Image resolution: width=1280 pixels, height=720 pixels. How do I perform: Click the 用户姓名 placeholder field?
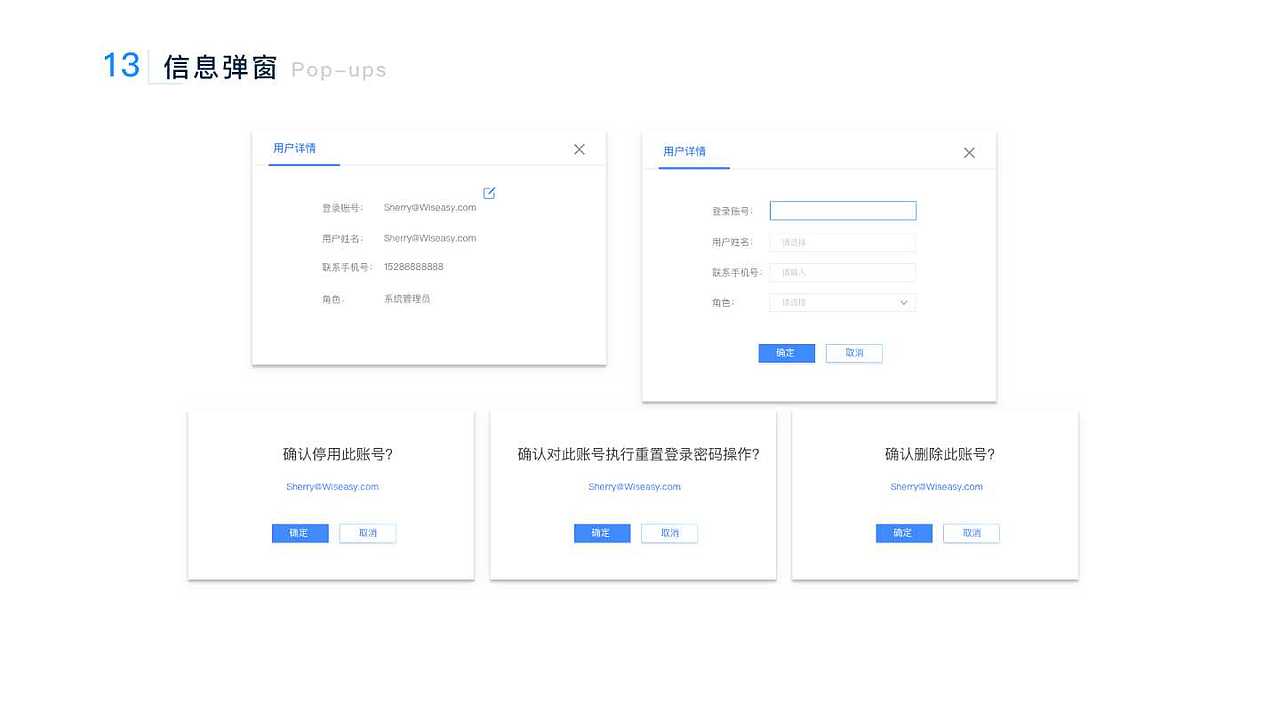842,241
